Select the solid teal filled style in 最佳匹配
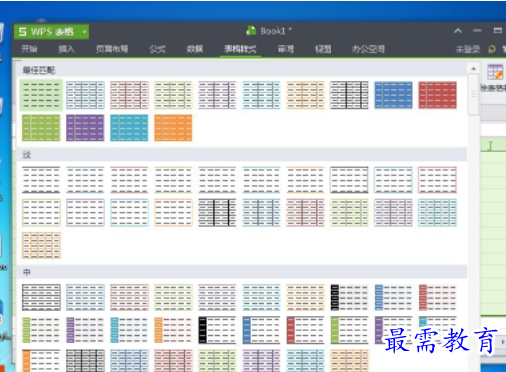This screenshot has height=372, width=506. point(129,128)
